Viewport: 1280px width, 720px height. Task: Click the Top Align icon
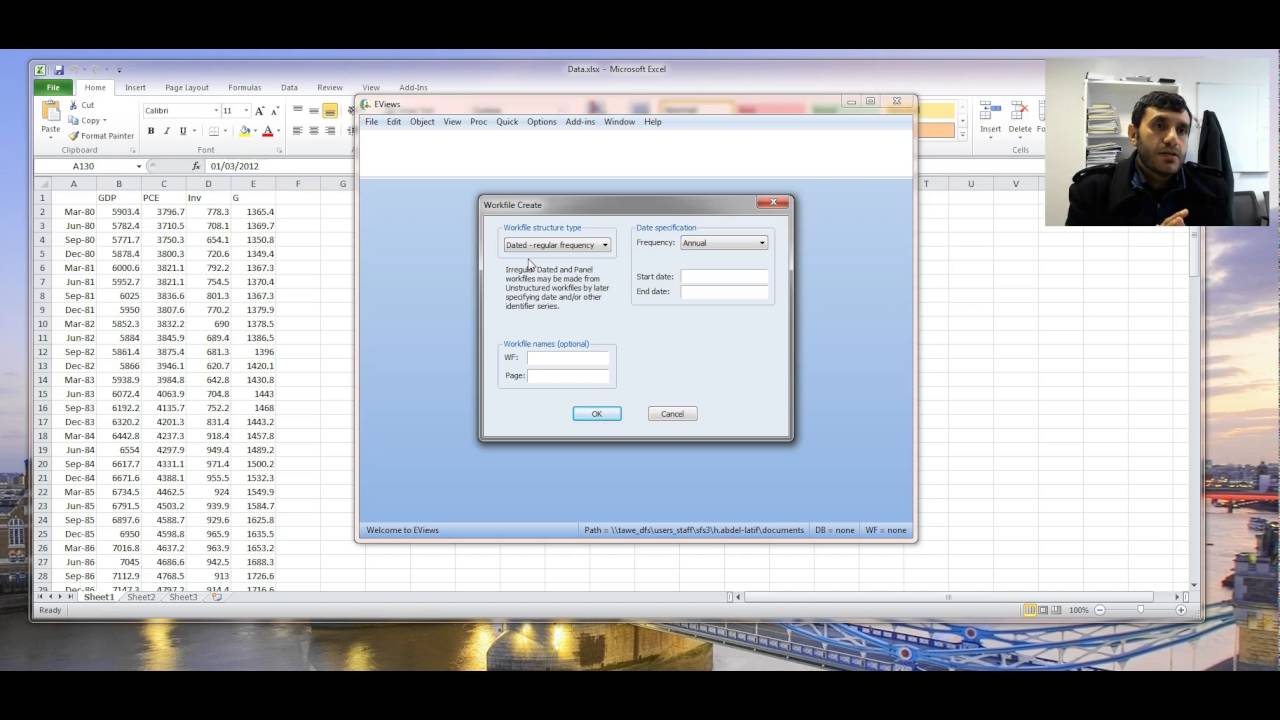pyautogui.click(x=298, y=111)
